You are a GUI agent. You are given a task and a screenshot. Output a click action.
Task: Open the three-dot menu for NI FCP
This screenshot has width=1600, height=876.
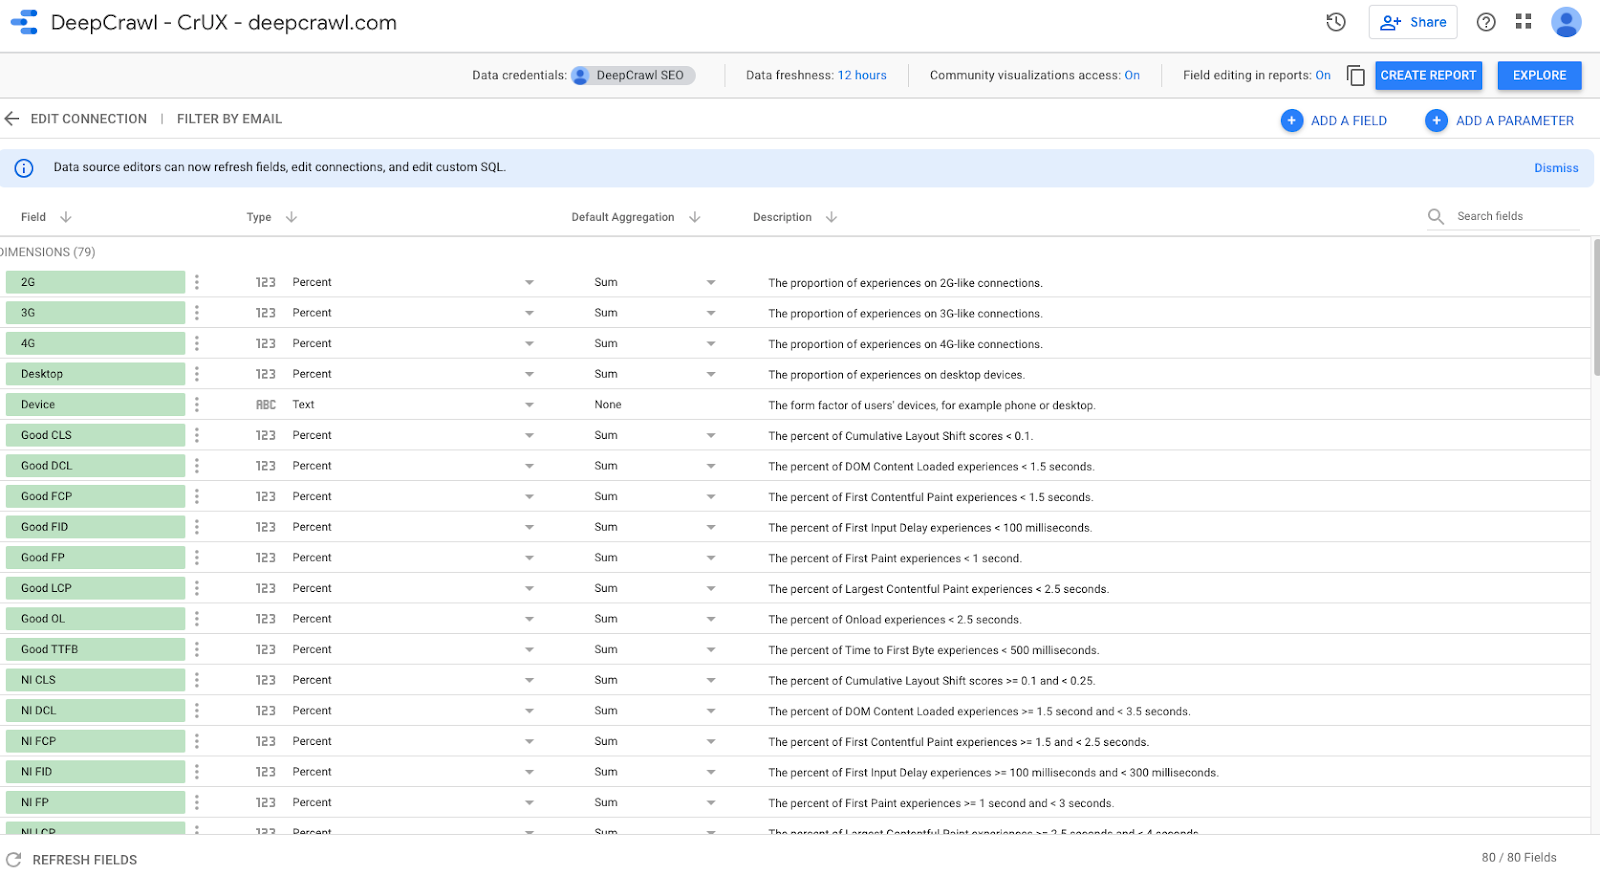tap(197, 741)
